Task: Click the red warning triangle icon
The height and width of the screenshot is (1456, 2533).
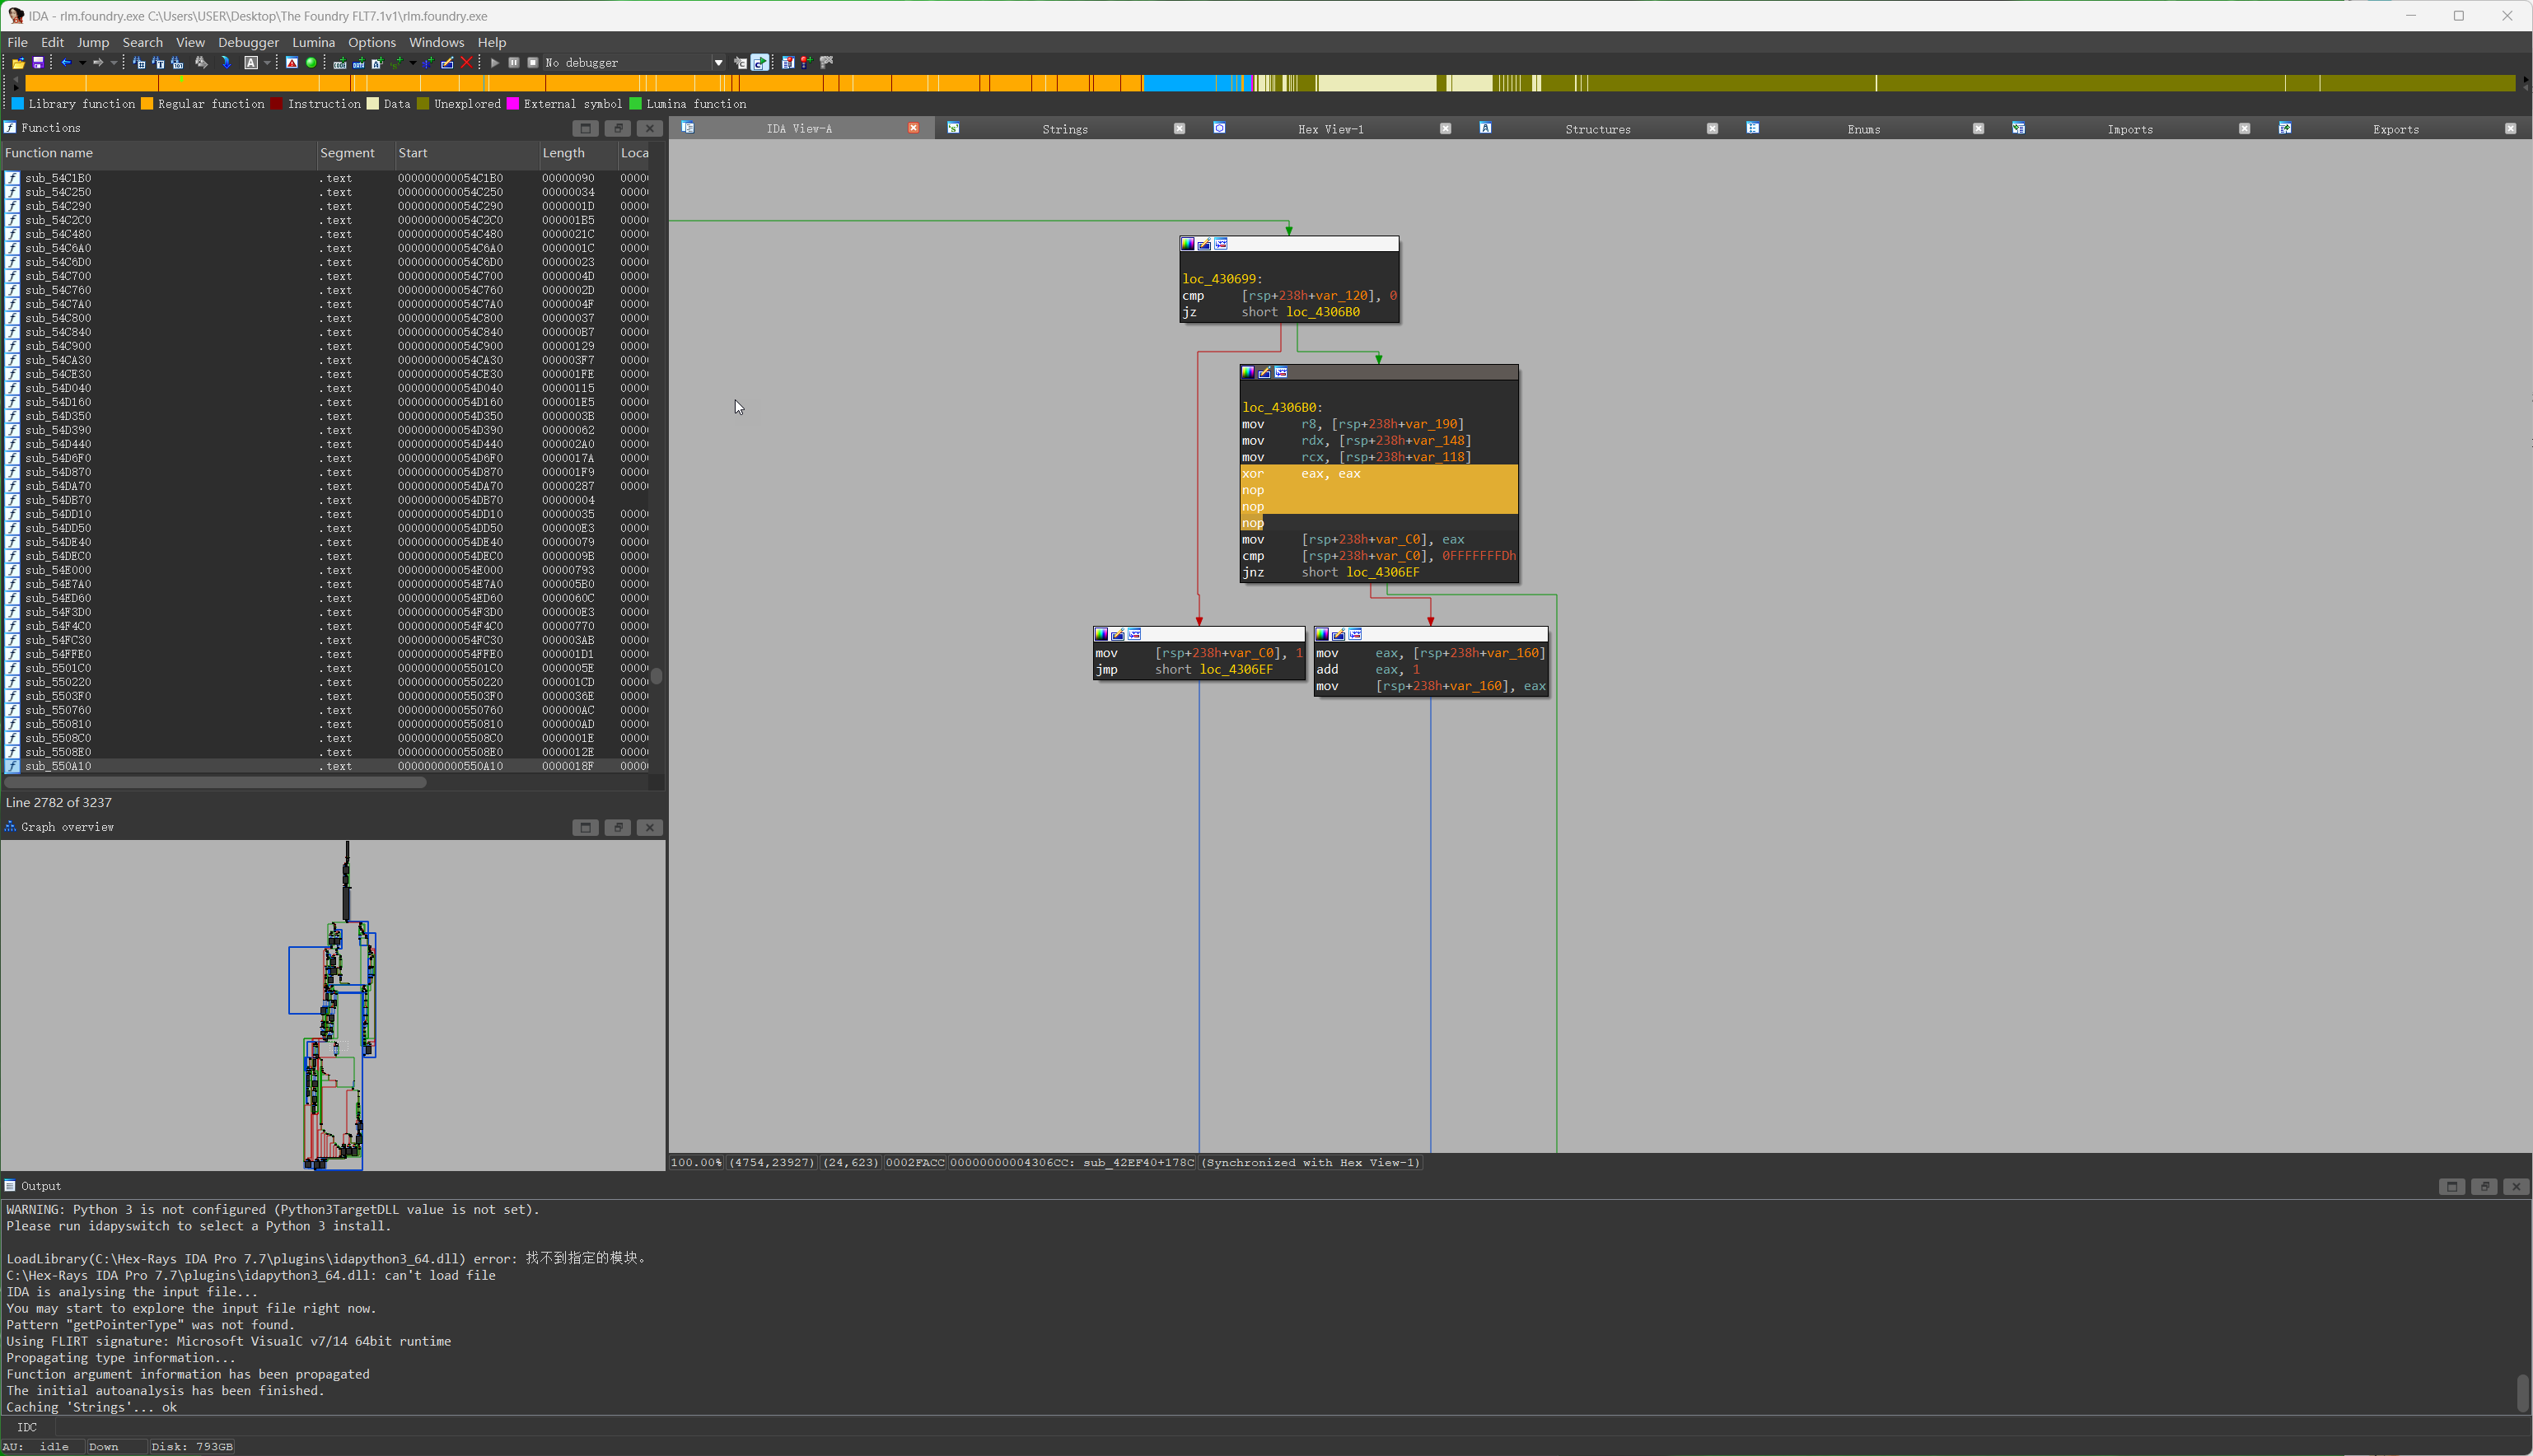Action: pyautogui.click(x=291, y=63)
